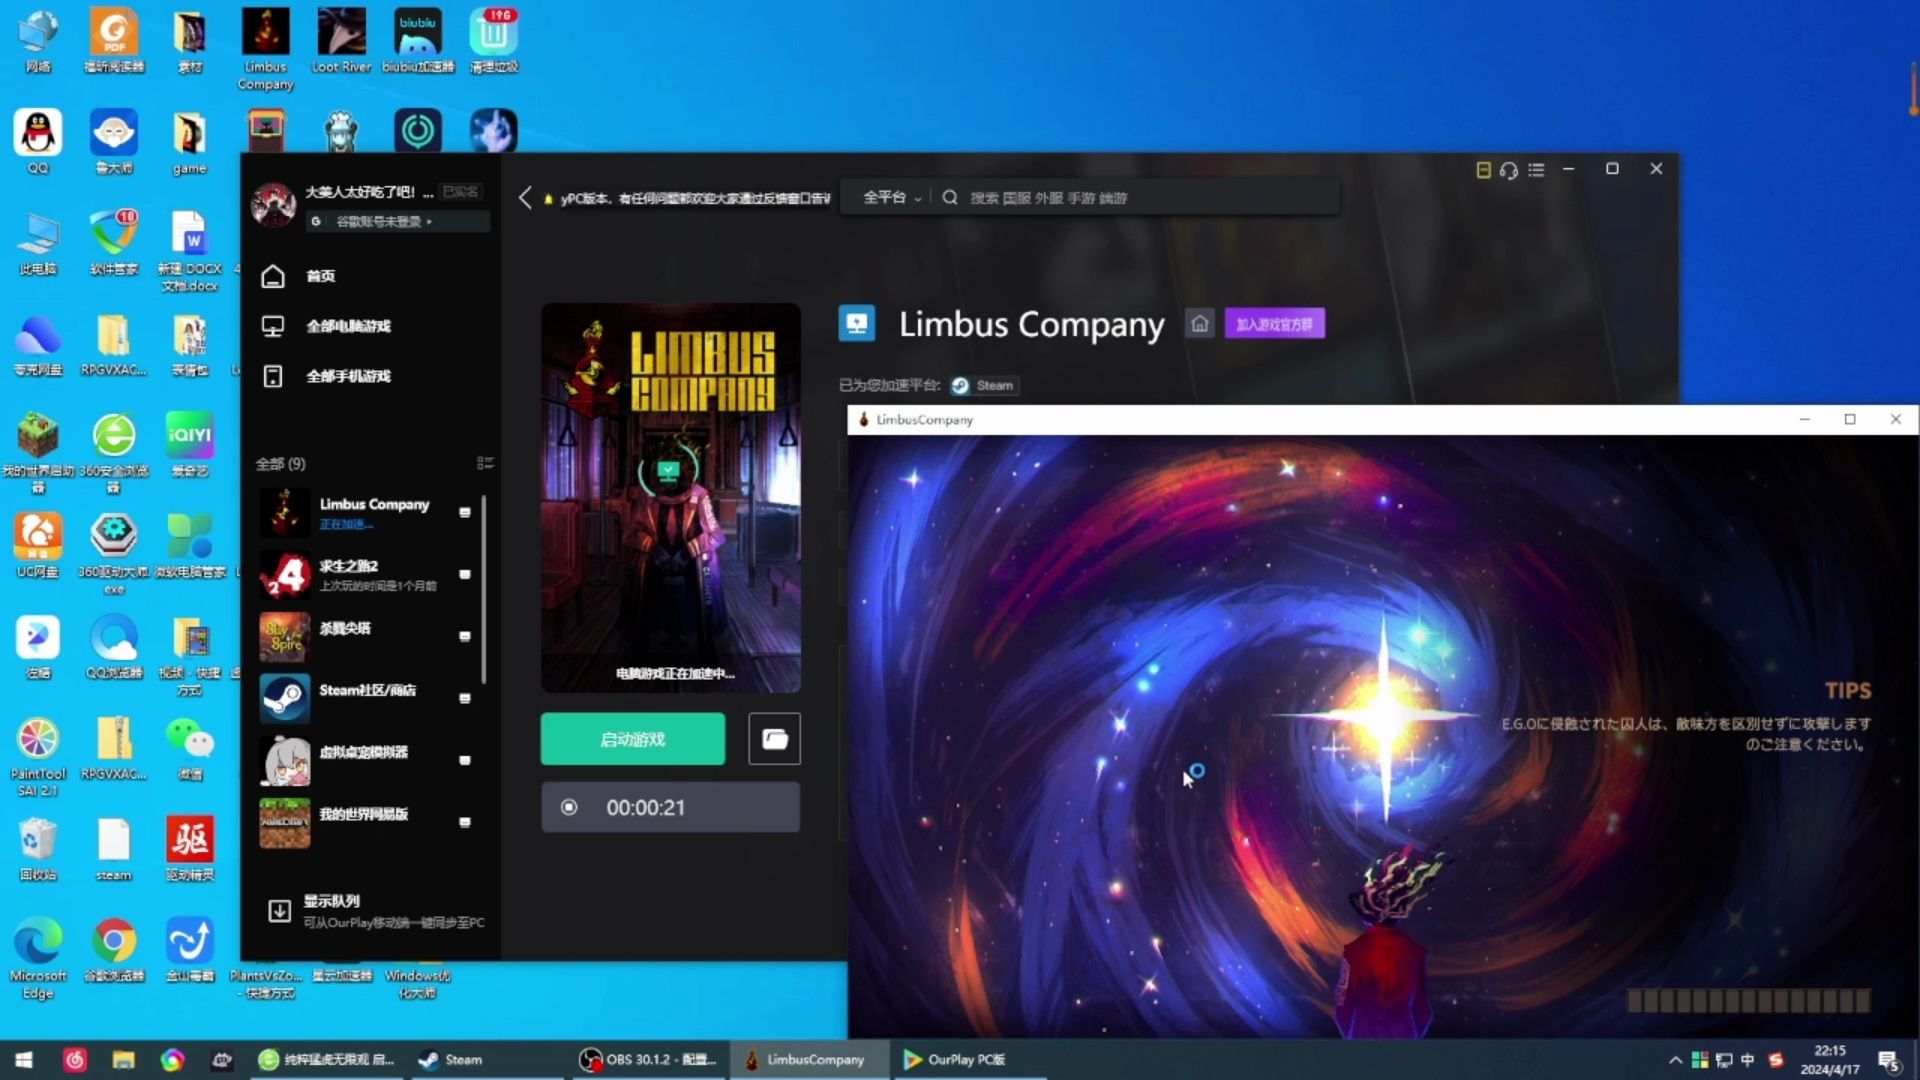Open File Explorer from the taskbar
This screenshot has width=1920, height=1080.
123,1060
